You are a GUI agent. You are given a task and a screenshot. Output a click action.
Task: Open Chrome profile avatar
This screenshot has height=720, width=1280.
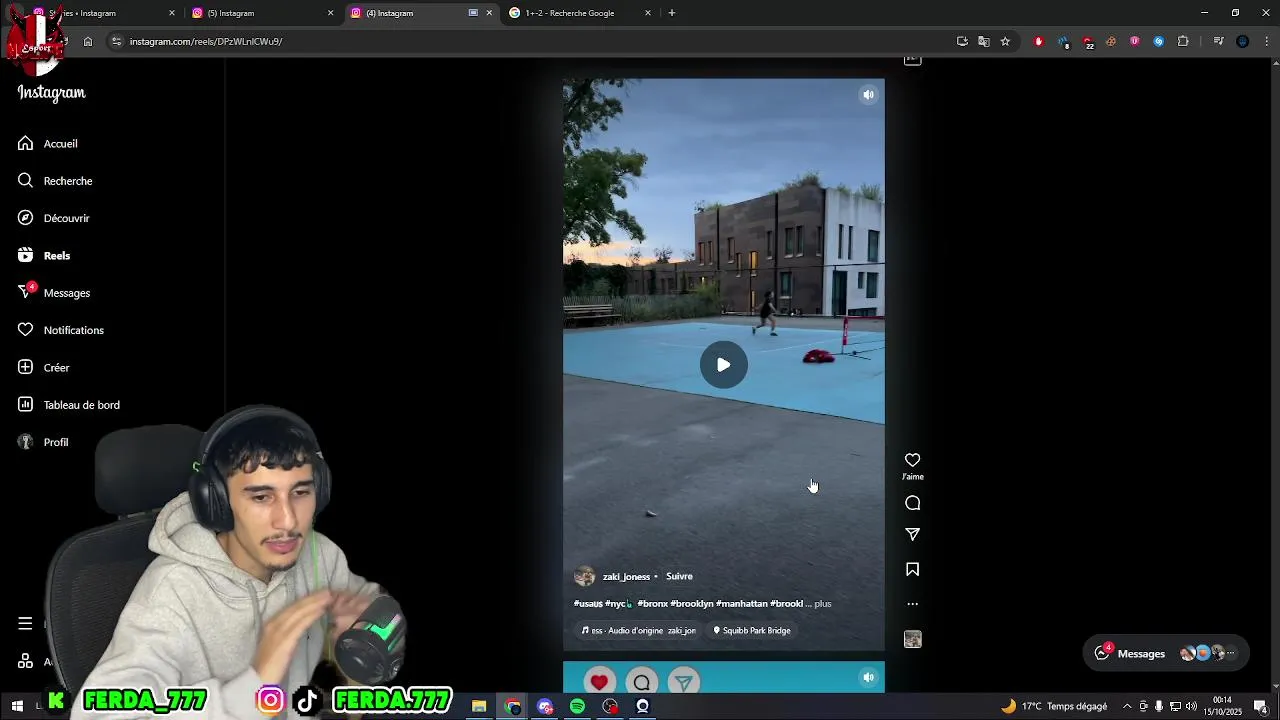(1243, 41)
